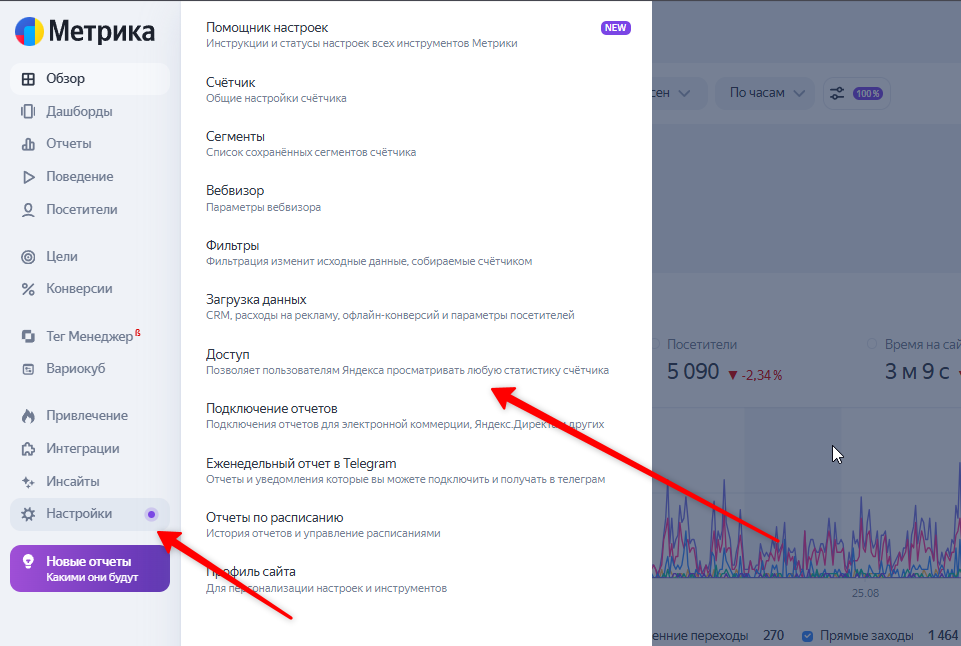Toggle the Прямые заходы checkbox
This screenshot has width=961, height=646.
tap(808, 635)
